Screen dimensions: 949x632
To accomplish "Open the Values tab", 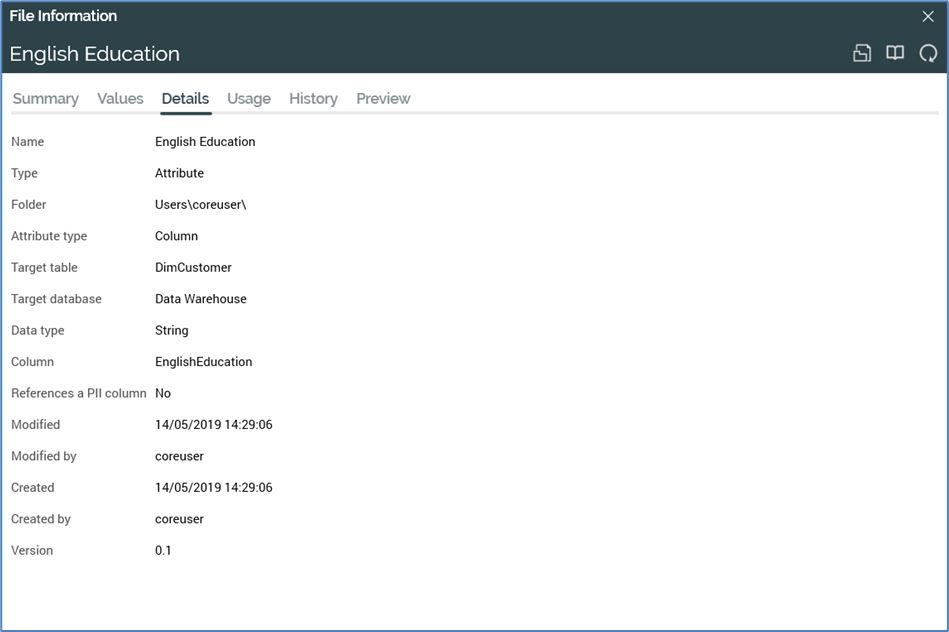I will [x=120, y=99].
